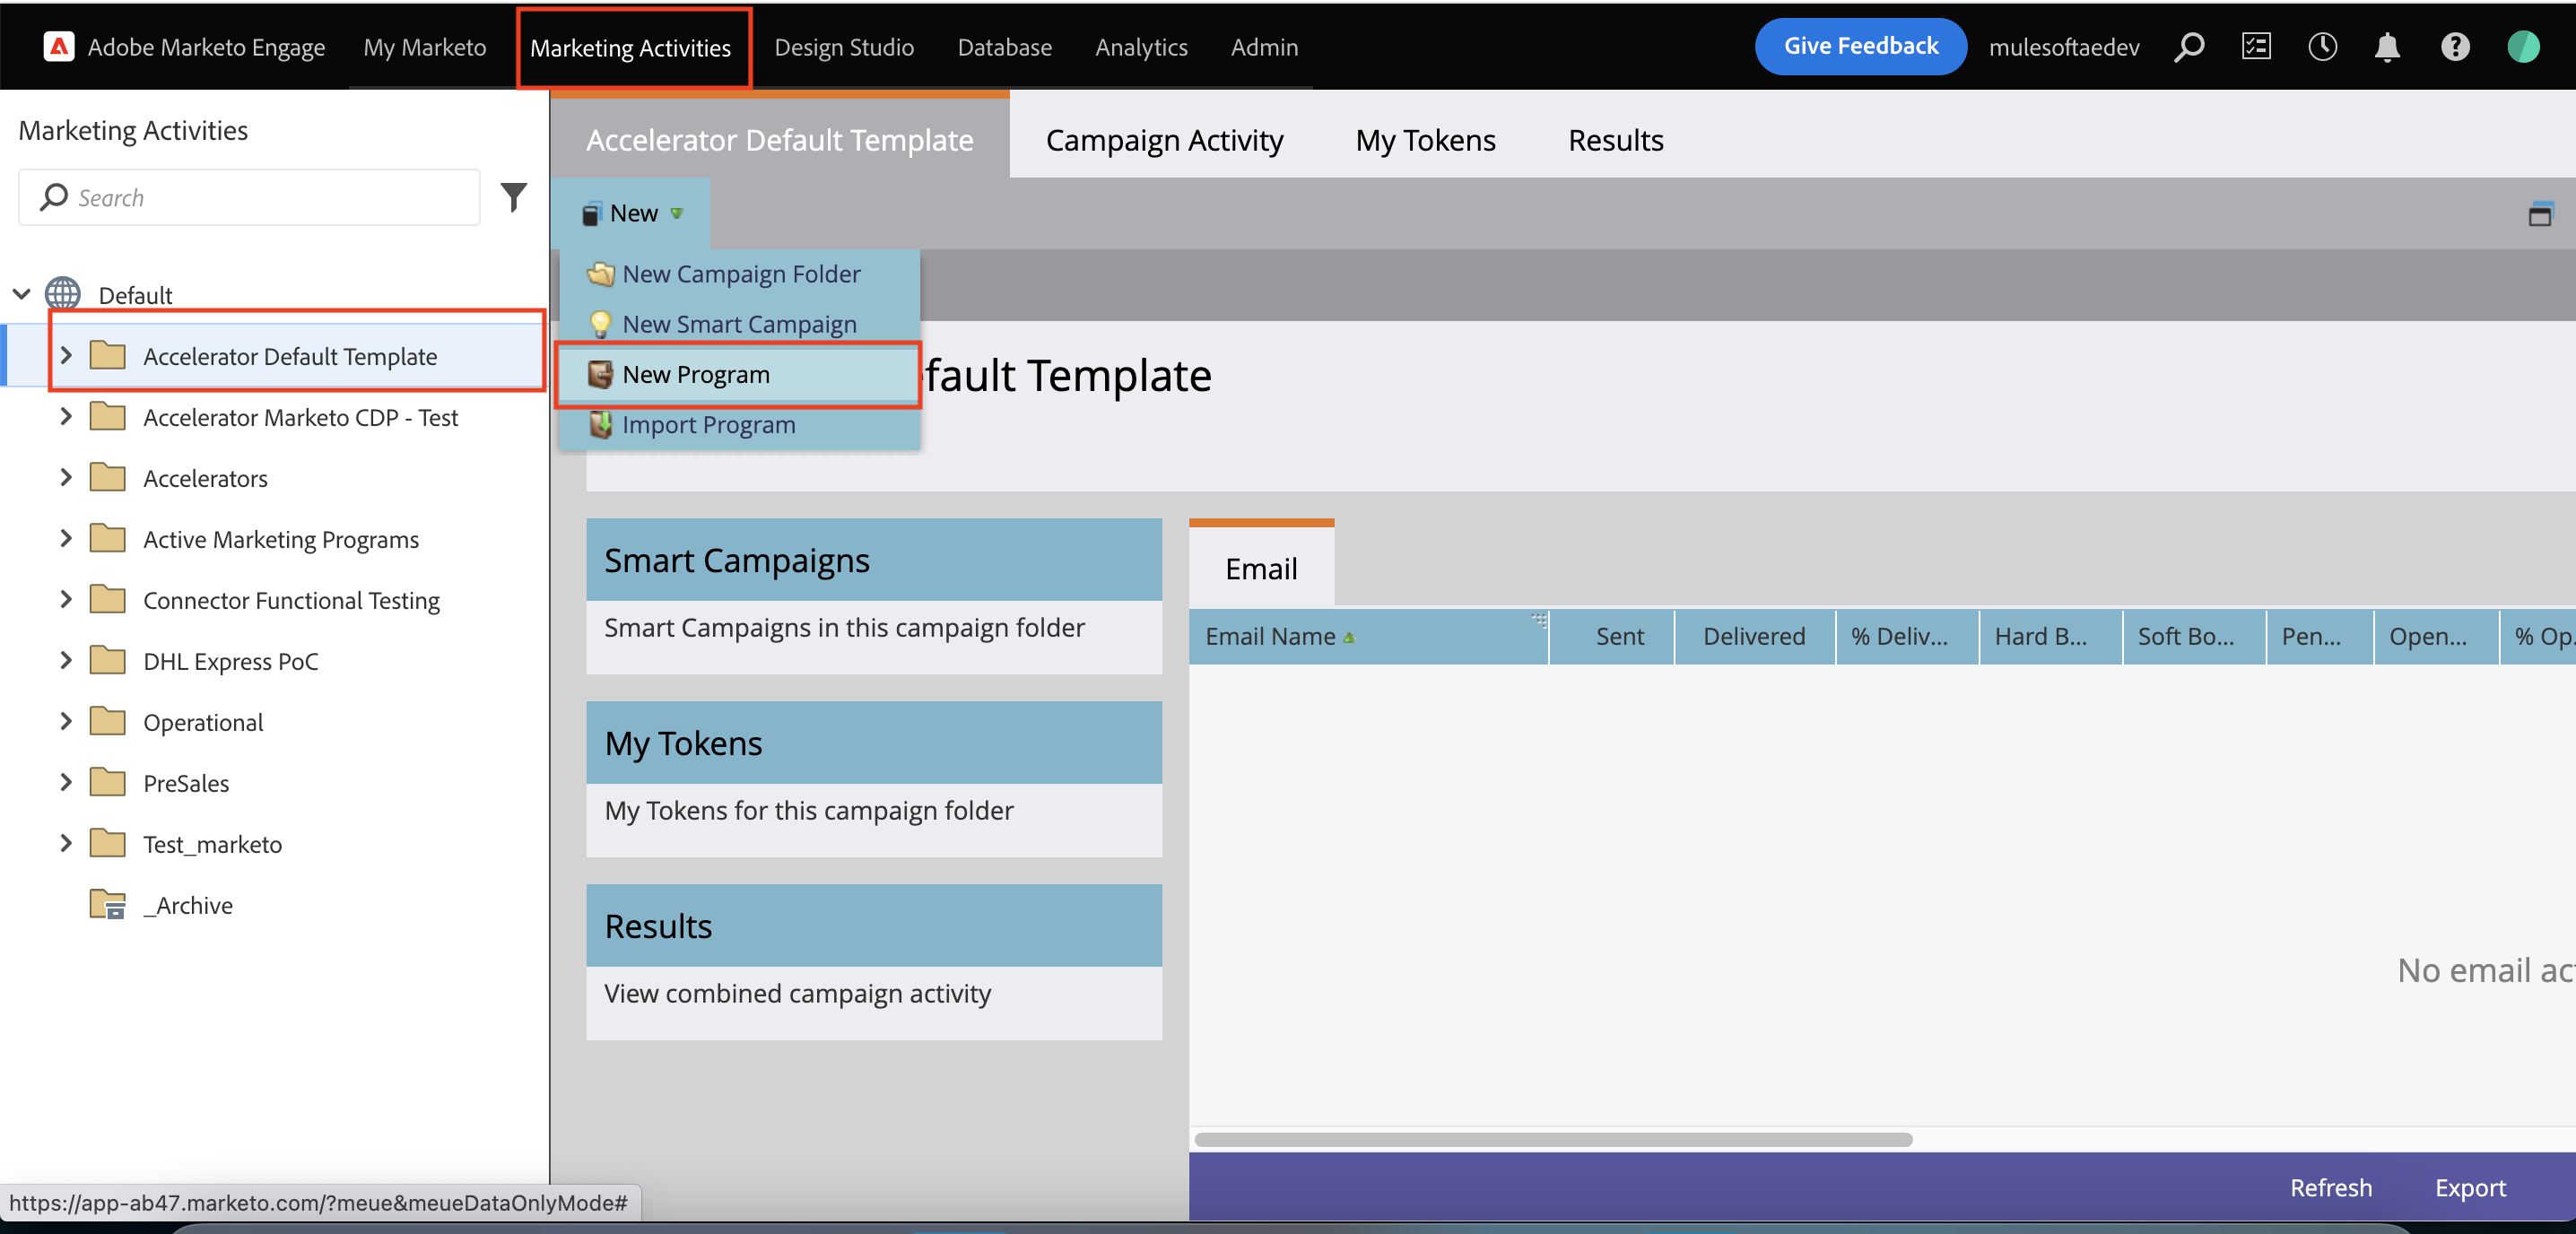Click the New Program icon
This screenshot has width=2576, height=1234.
600,374
